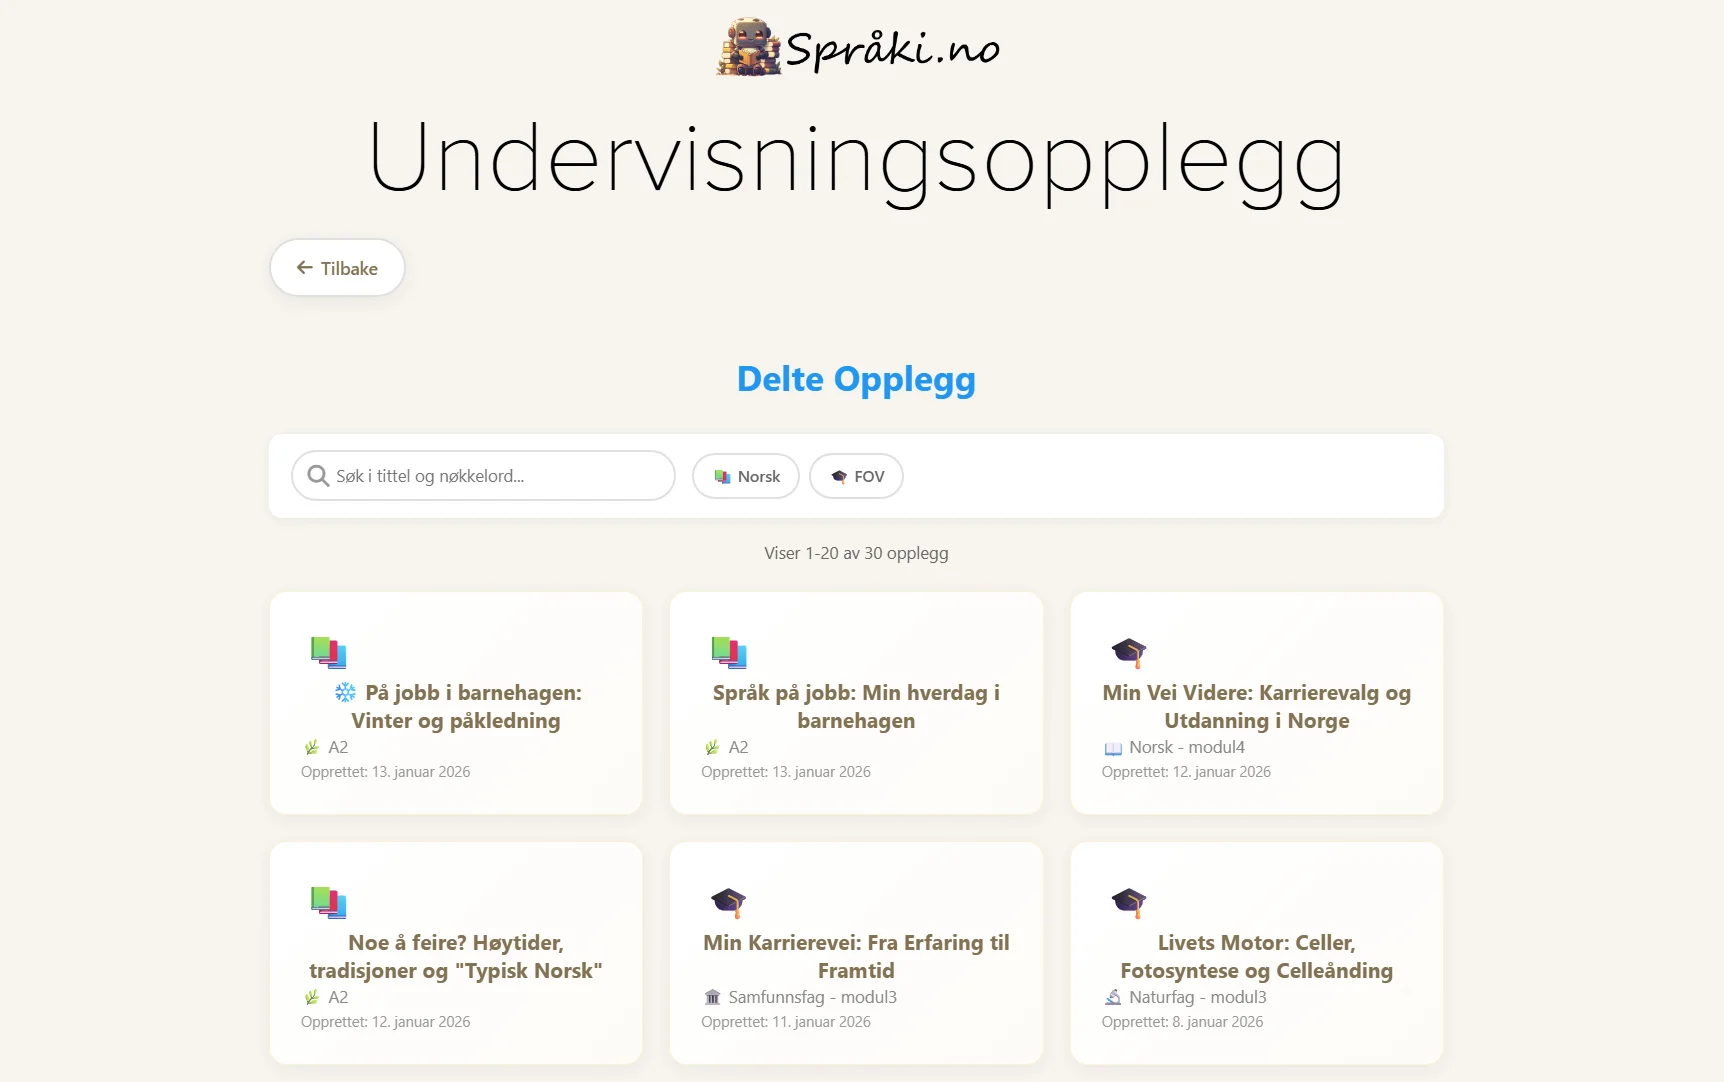Screen dimensions: 1724x1082
Task: Disable the A2 level tag on 'Språk på jobb'
Action: click(729, 747)
